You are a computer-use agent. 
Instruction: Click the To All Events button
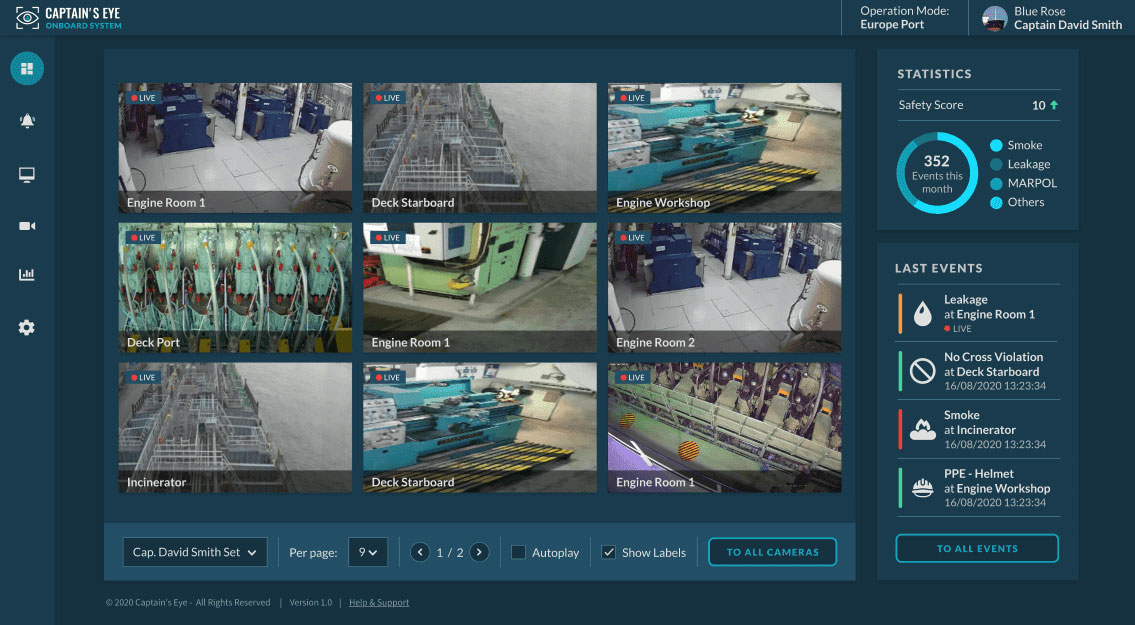pos(976,549)
